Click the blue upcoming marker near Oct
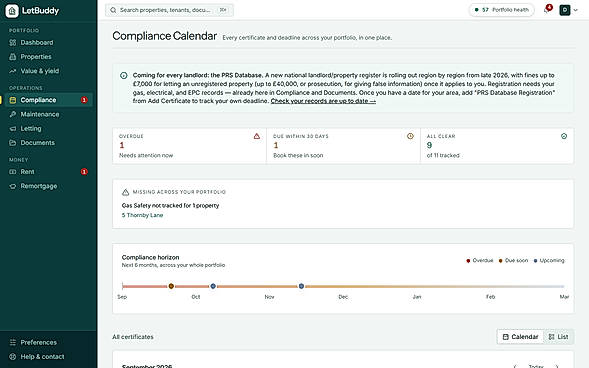589x368 pixels. point(213,286)
